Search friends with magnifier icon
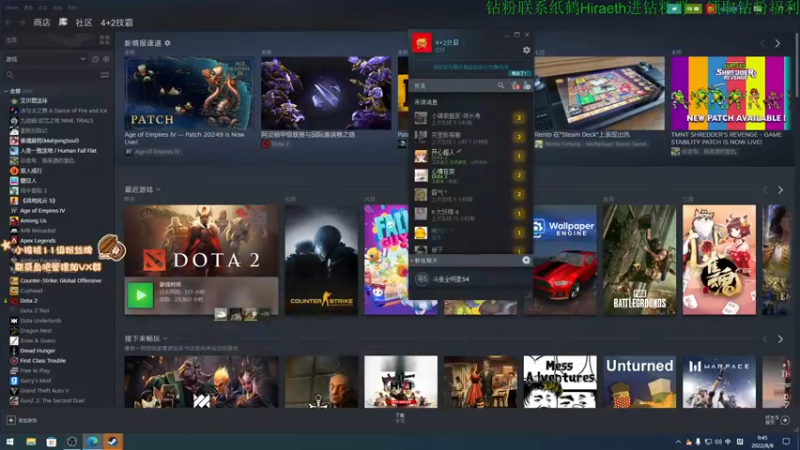The width and height of the screenshot is (800, 450). [x=501, y=86]
